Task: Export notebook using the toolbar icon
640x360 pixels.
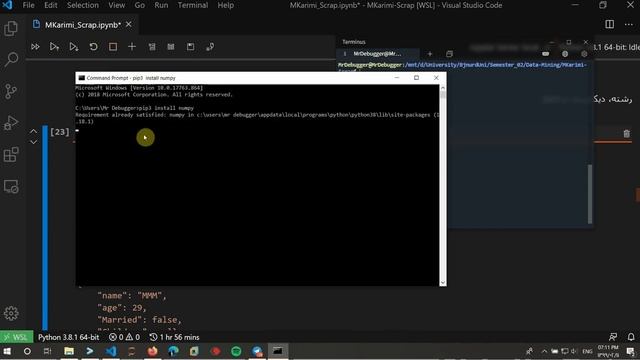Action: [210, 47]
